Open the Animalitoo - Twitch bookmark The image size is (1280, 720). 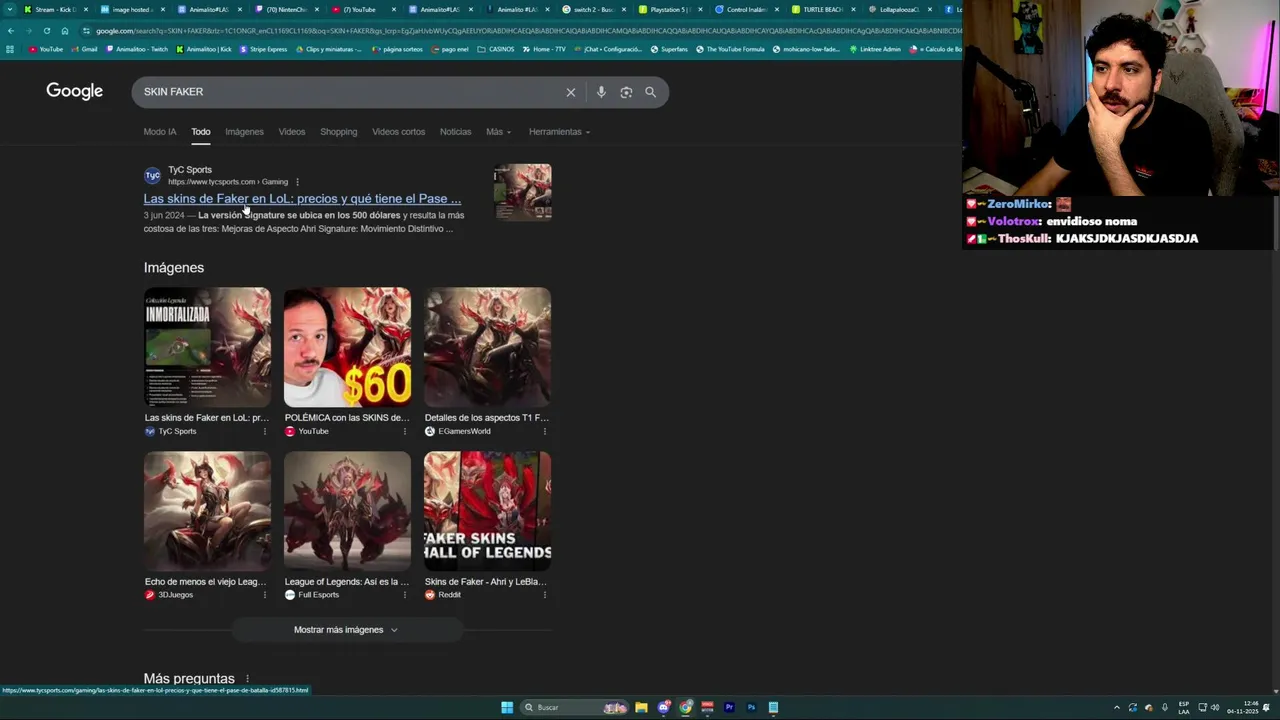tap(136, 49)
